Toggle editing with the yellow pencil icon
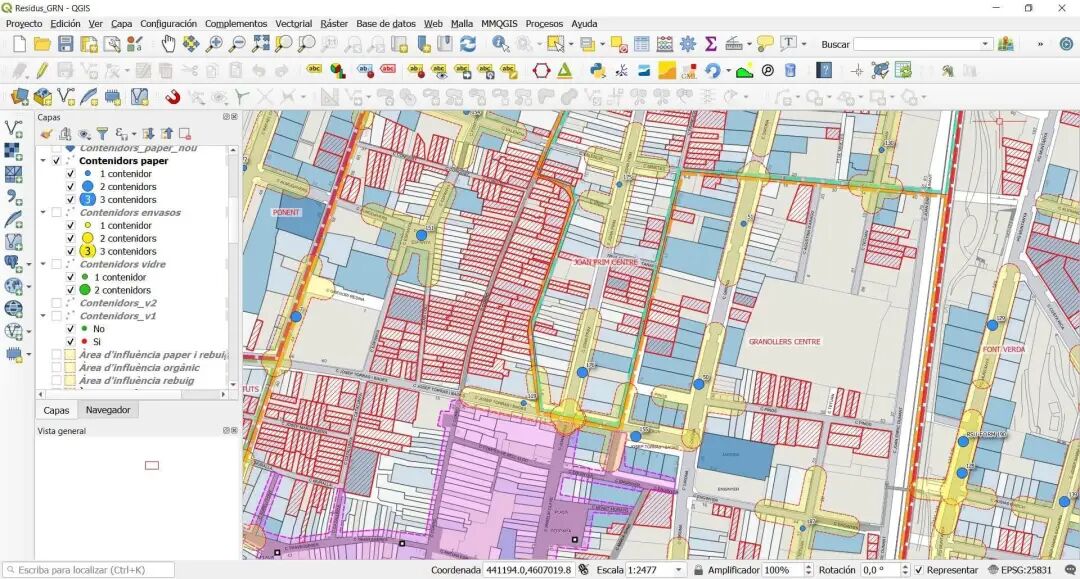Screen dimensions: 1080x579 (x=42, y=70)
